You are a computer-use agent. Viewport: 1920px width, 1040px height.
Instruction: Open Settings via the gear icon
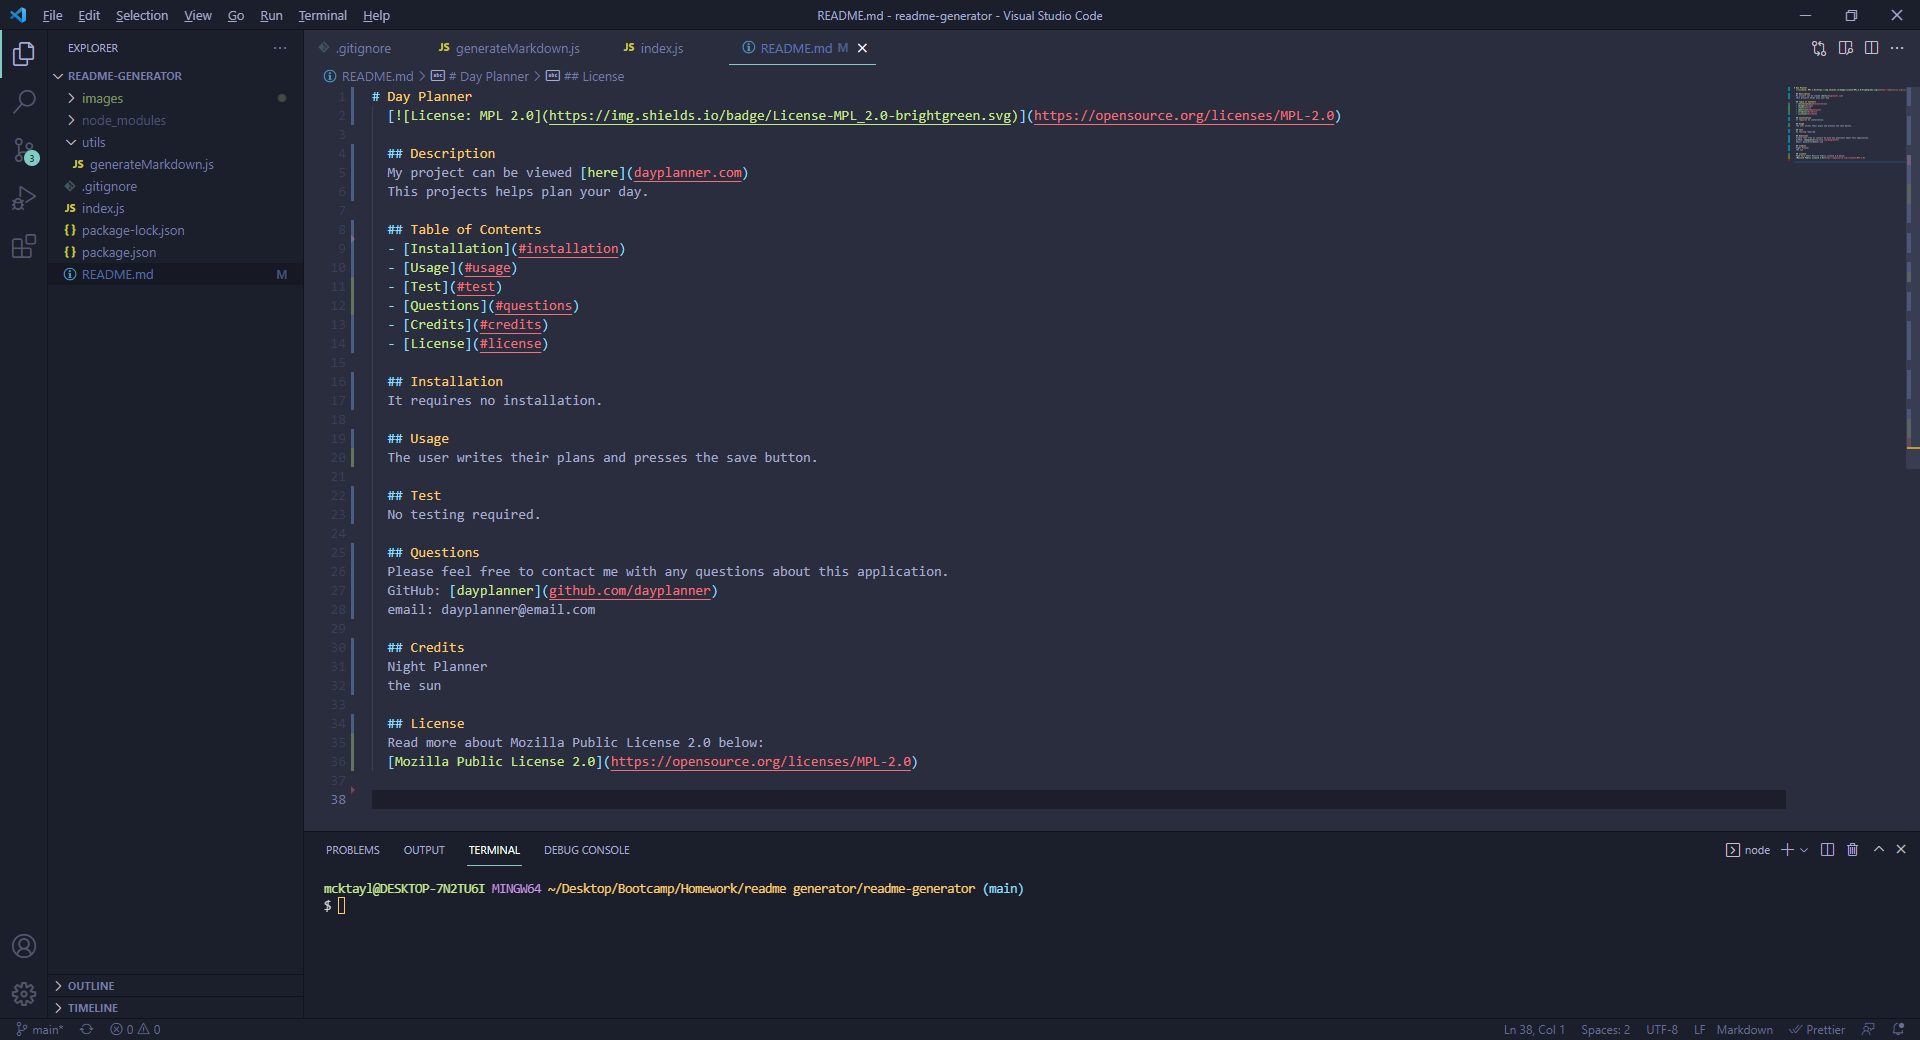(x=24, y=994)
